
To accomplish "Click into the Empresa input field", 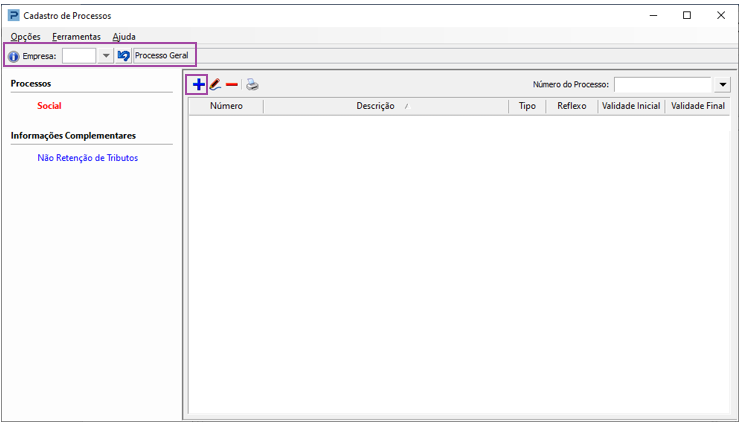I will tap(79, 56).
